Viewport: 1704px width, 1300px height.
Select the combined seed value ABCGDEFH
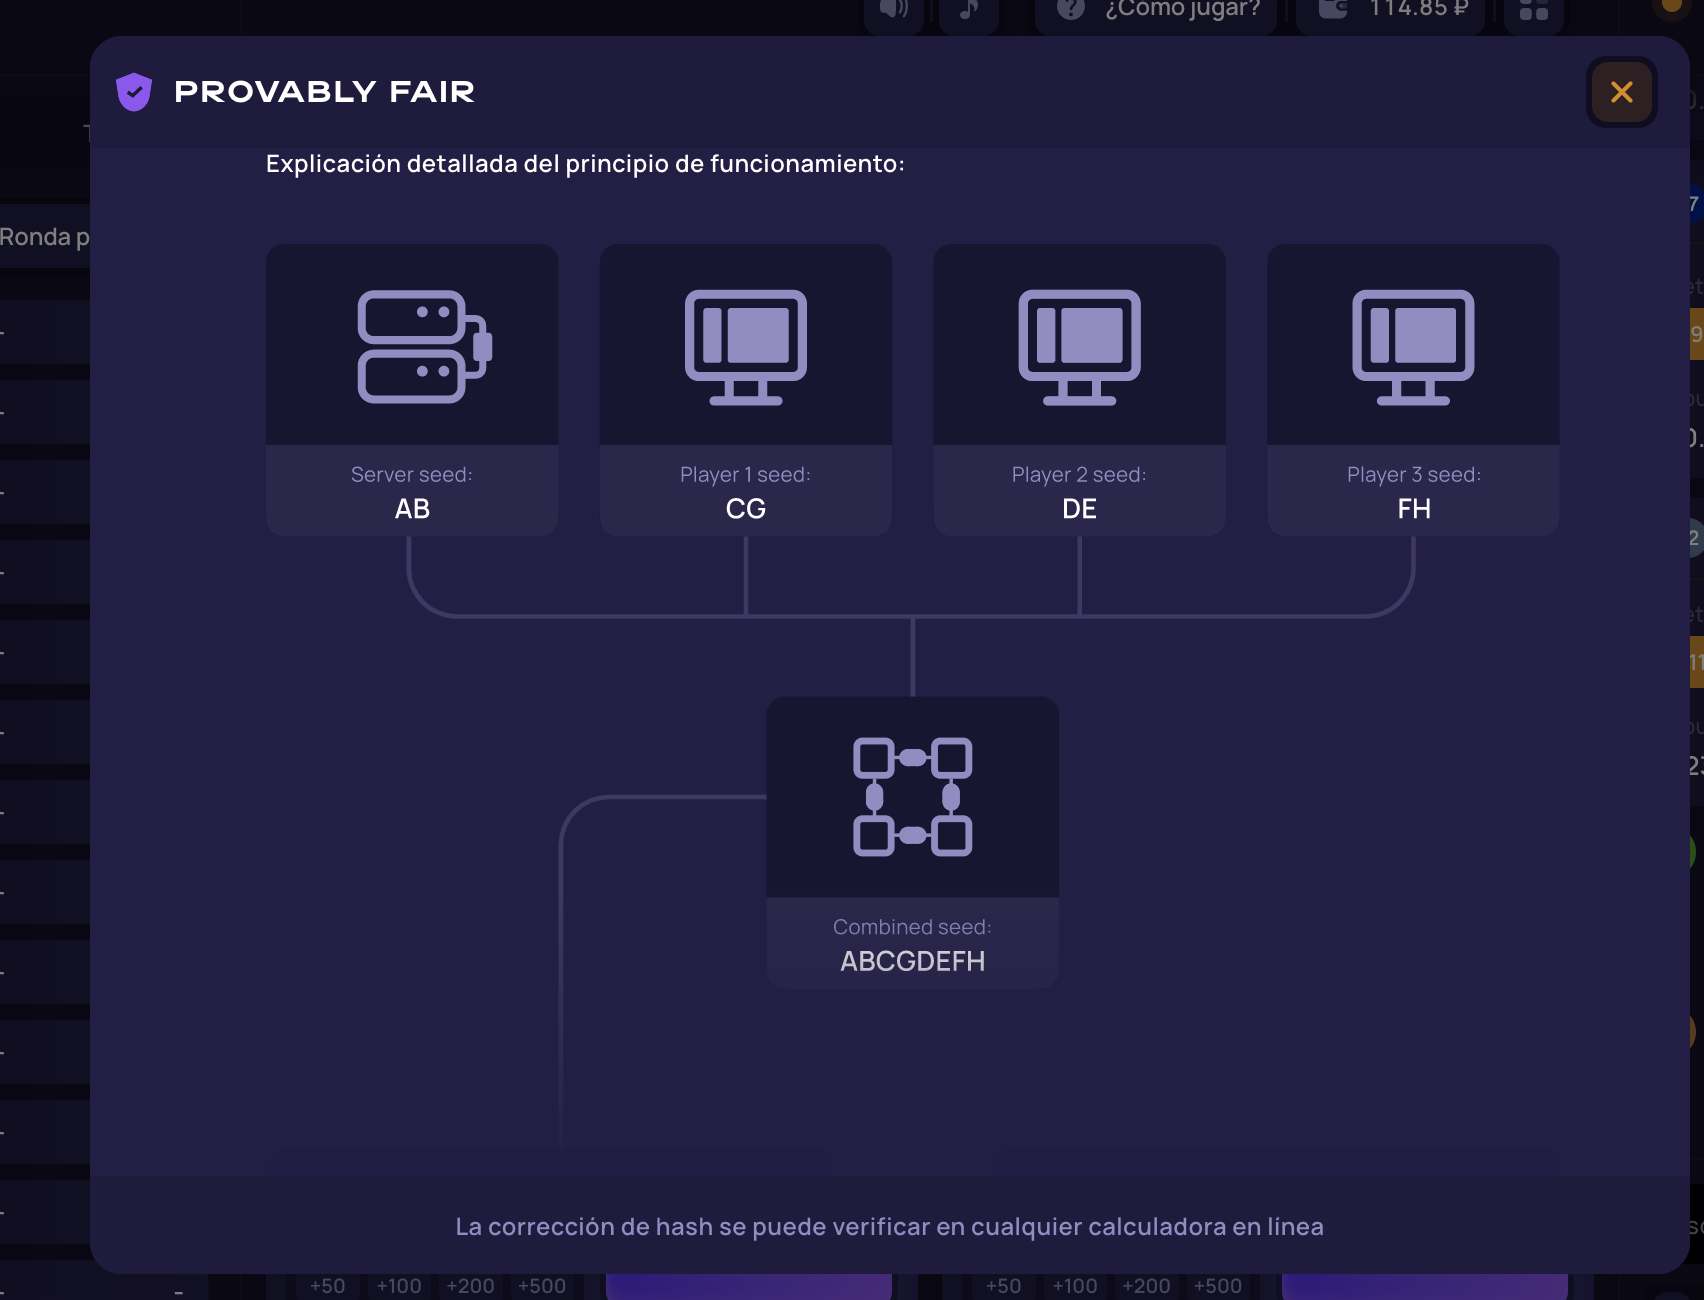[912, 961]
